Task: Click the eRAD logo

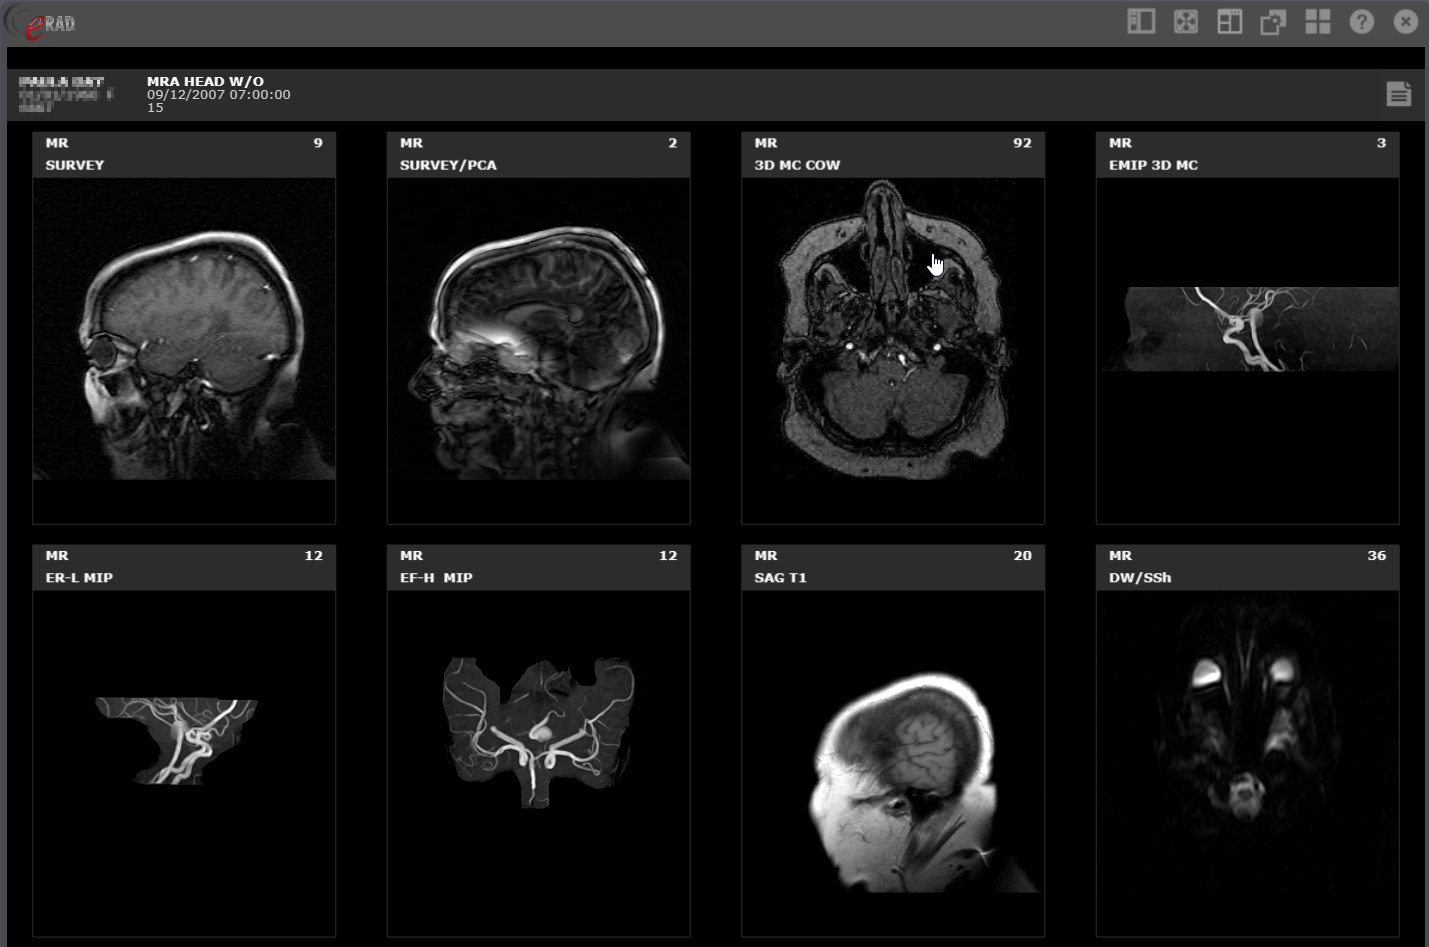Action: tap(48, 24)
